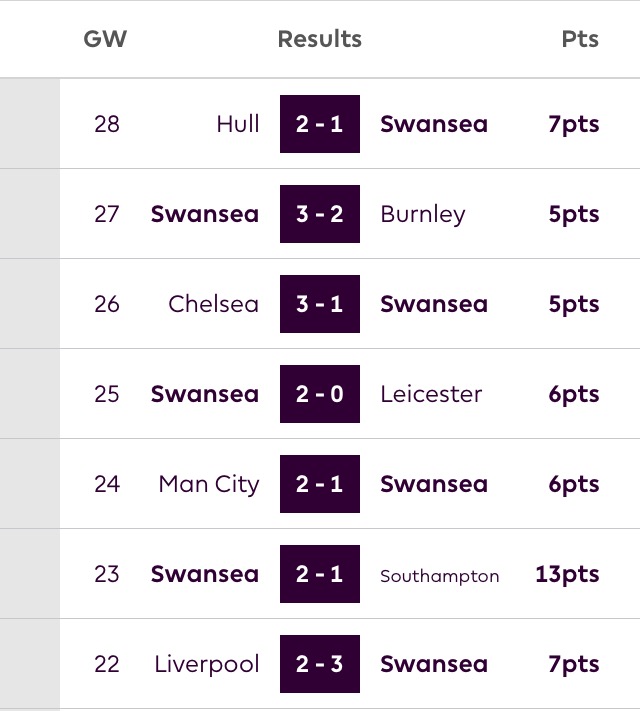Select the Liverpool team name

[207, 664]
